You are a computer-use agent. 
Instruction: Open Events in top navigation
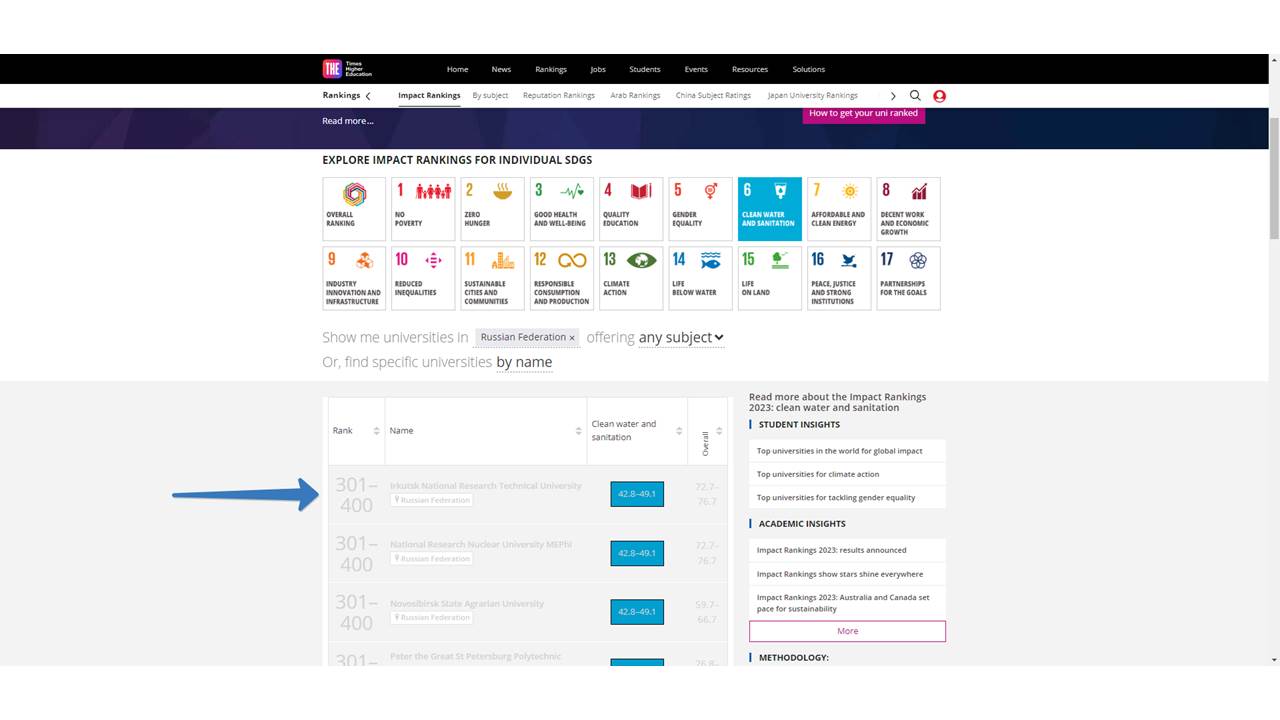click(x=696, y=69)
